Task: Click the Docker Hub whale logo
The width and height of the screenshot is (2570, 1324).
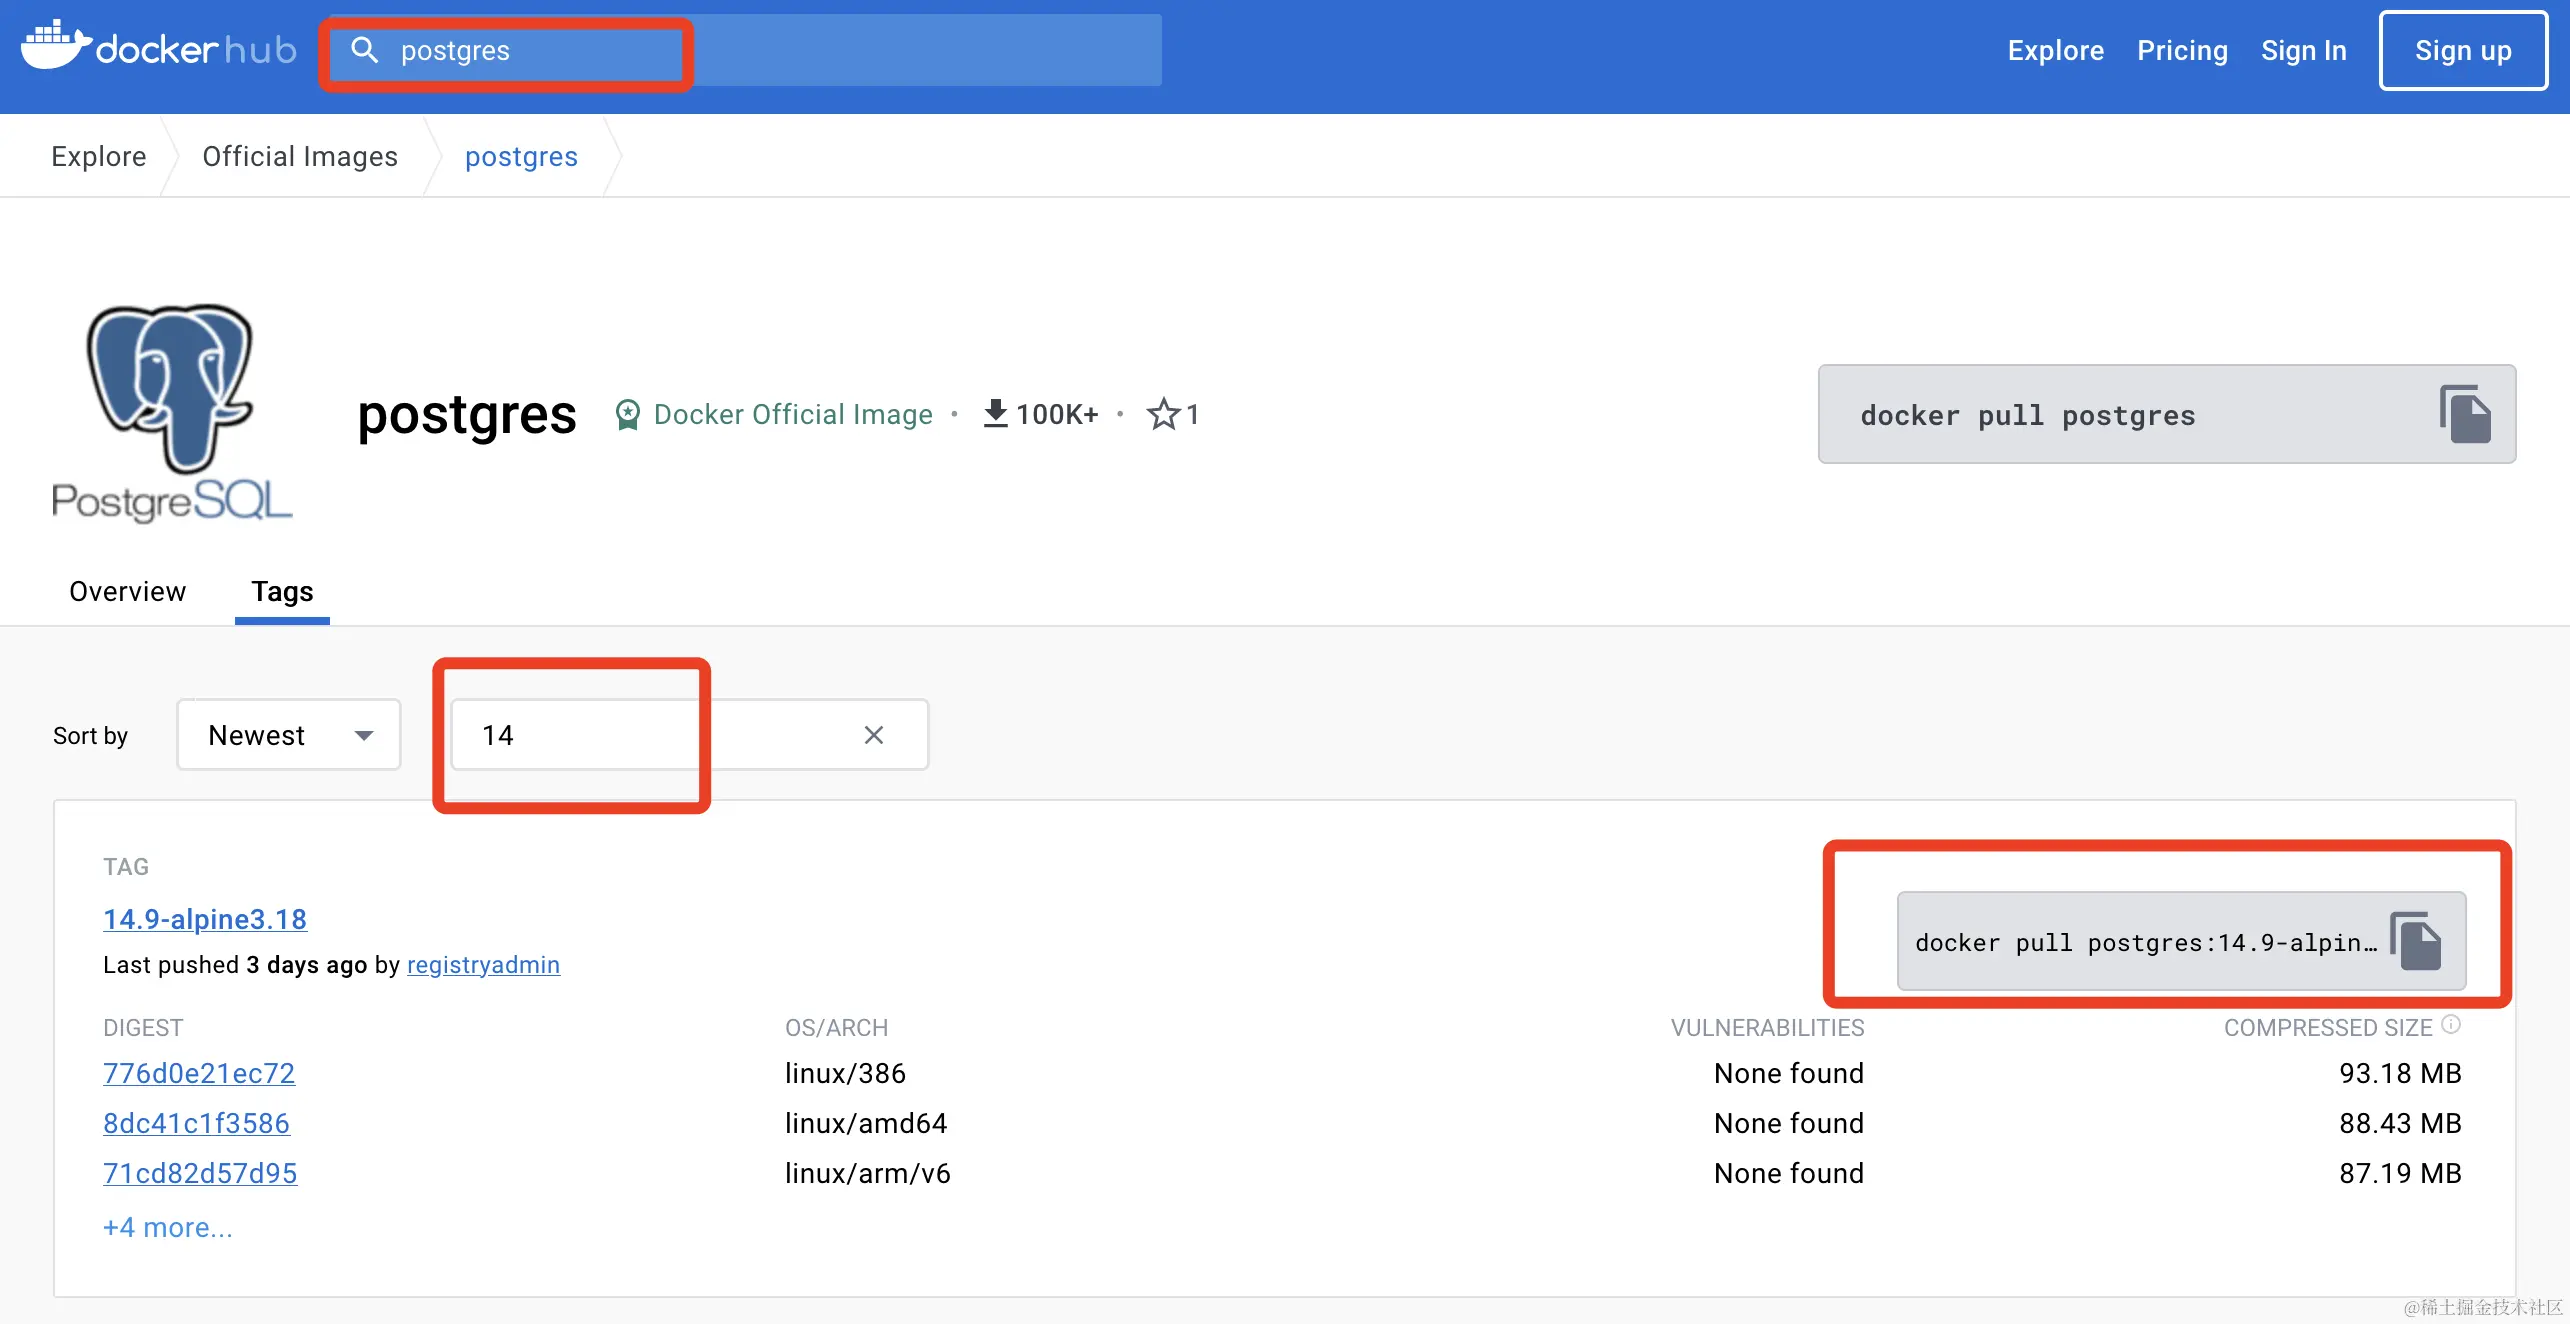Action: [x=56, y=45]
